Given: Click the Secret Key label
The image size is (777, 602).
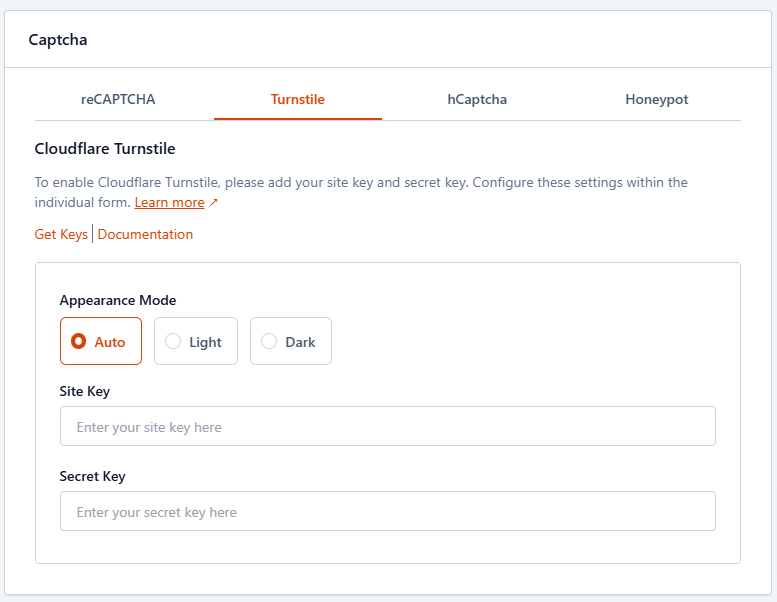Looking at the screenshot, I should tap(93, 476).
